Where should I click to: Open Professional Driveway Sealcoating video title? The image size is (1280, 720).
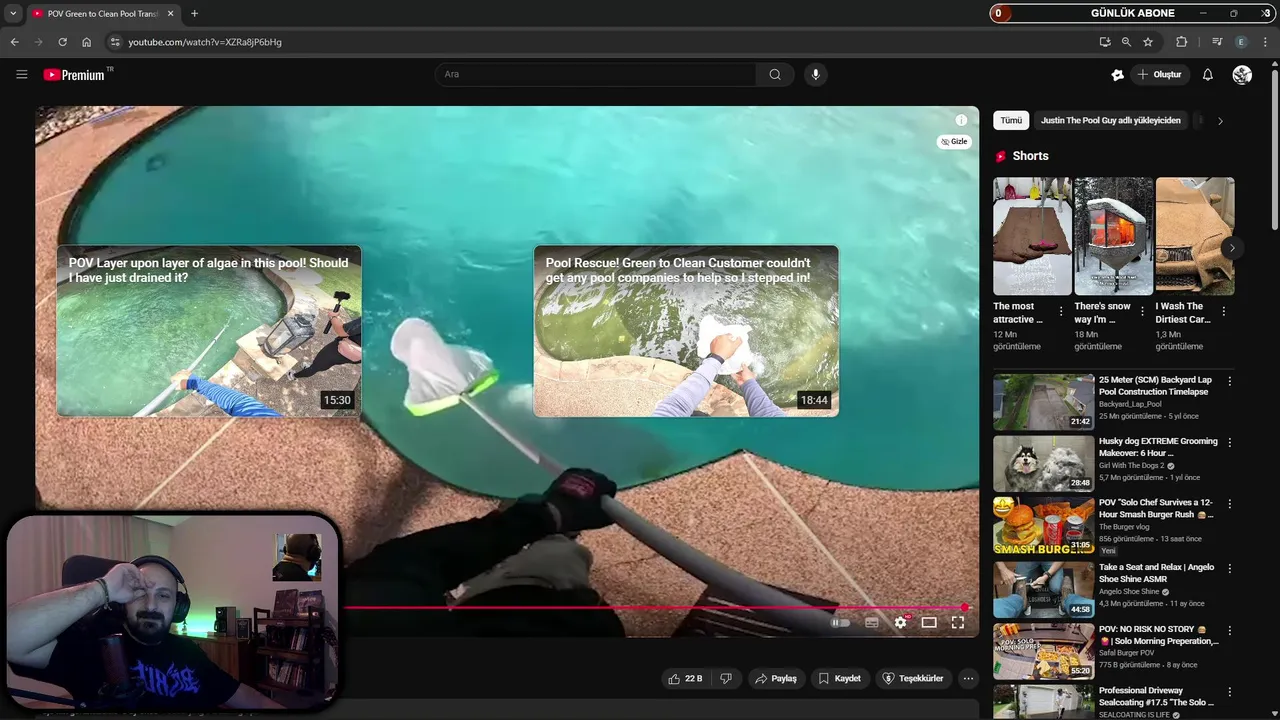[x=1155, y=696]
